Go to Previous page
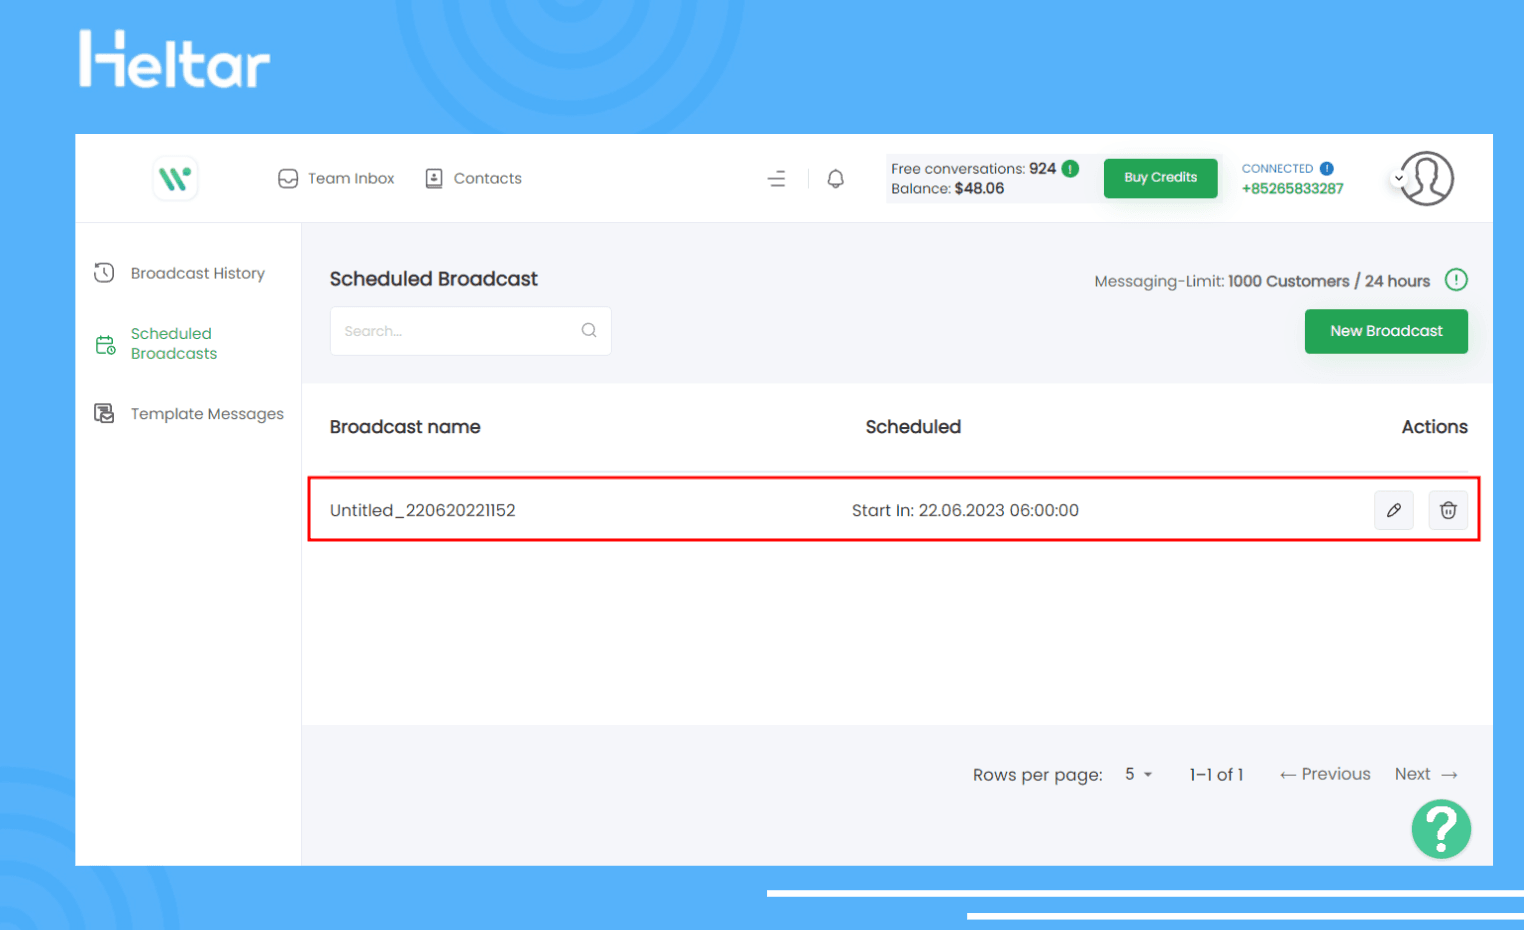 [x=1325, y=774]
